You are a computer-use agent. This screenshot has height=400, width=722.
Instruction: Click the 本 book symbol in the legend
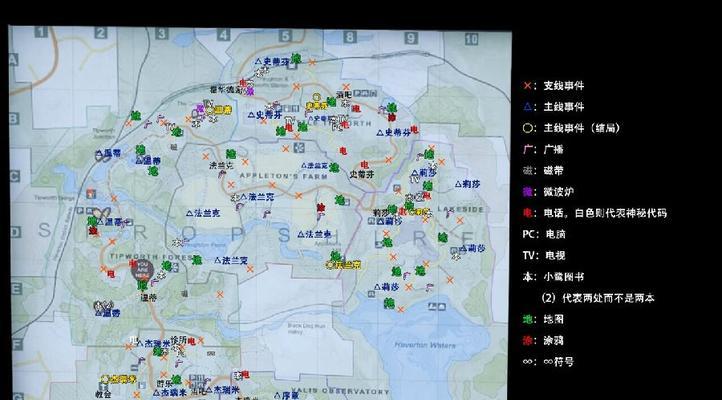click(527, 277)
